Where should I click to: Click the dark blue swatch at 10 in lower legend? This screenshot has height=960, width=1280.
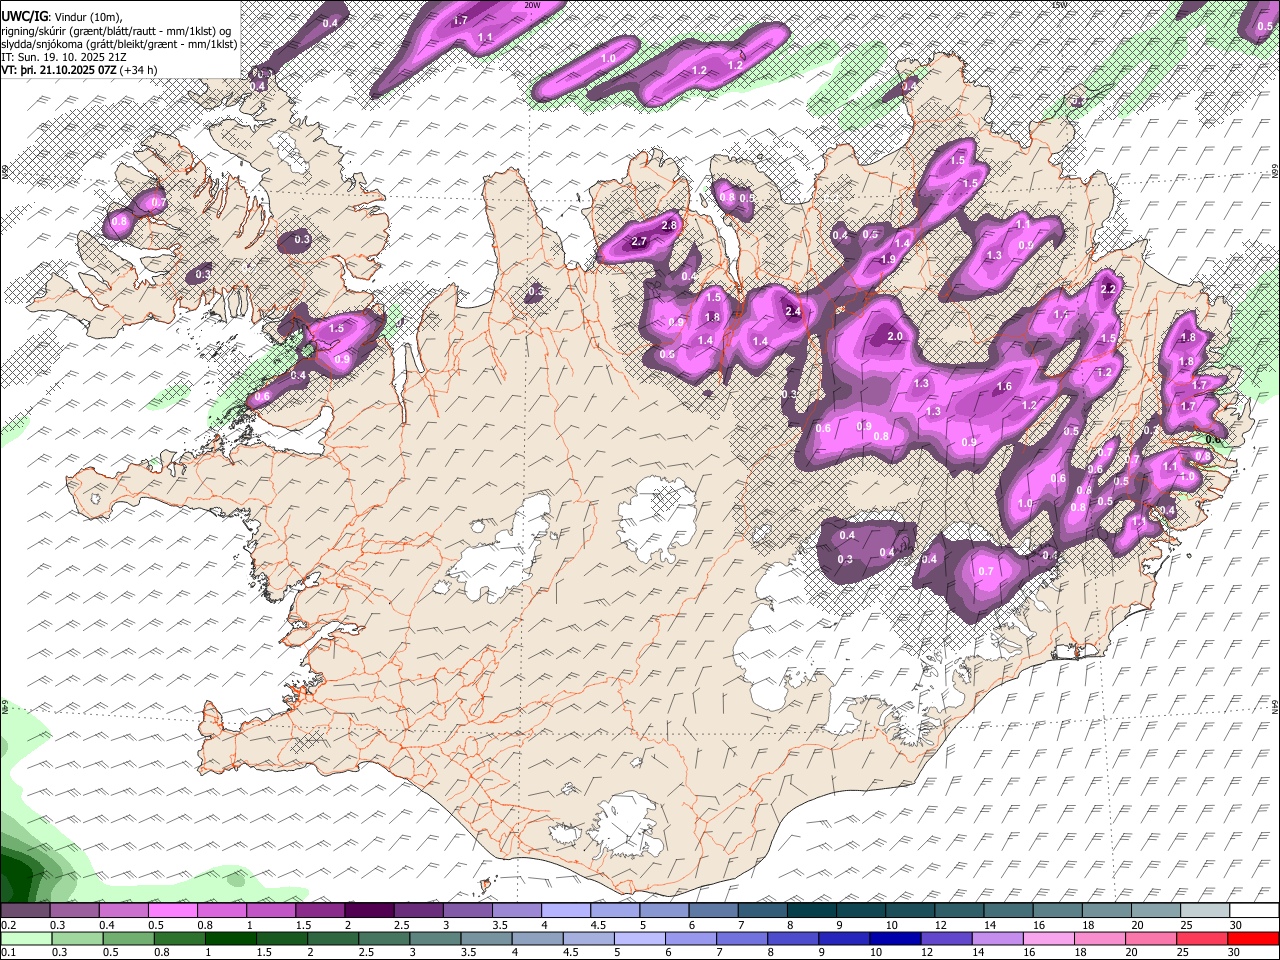click(894, 938)
